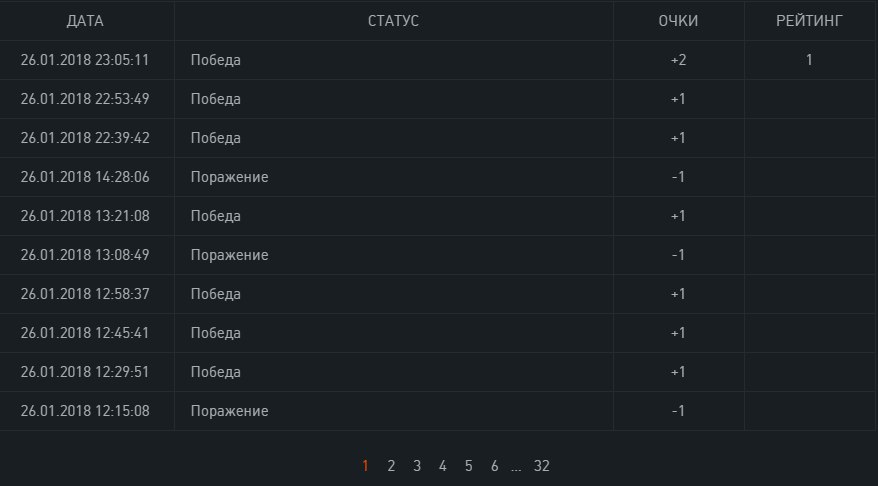The height and width of the screenshot is (486, 878).
Task: Open page 3 of match history
Action: 417,466
